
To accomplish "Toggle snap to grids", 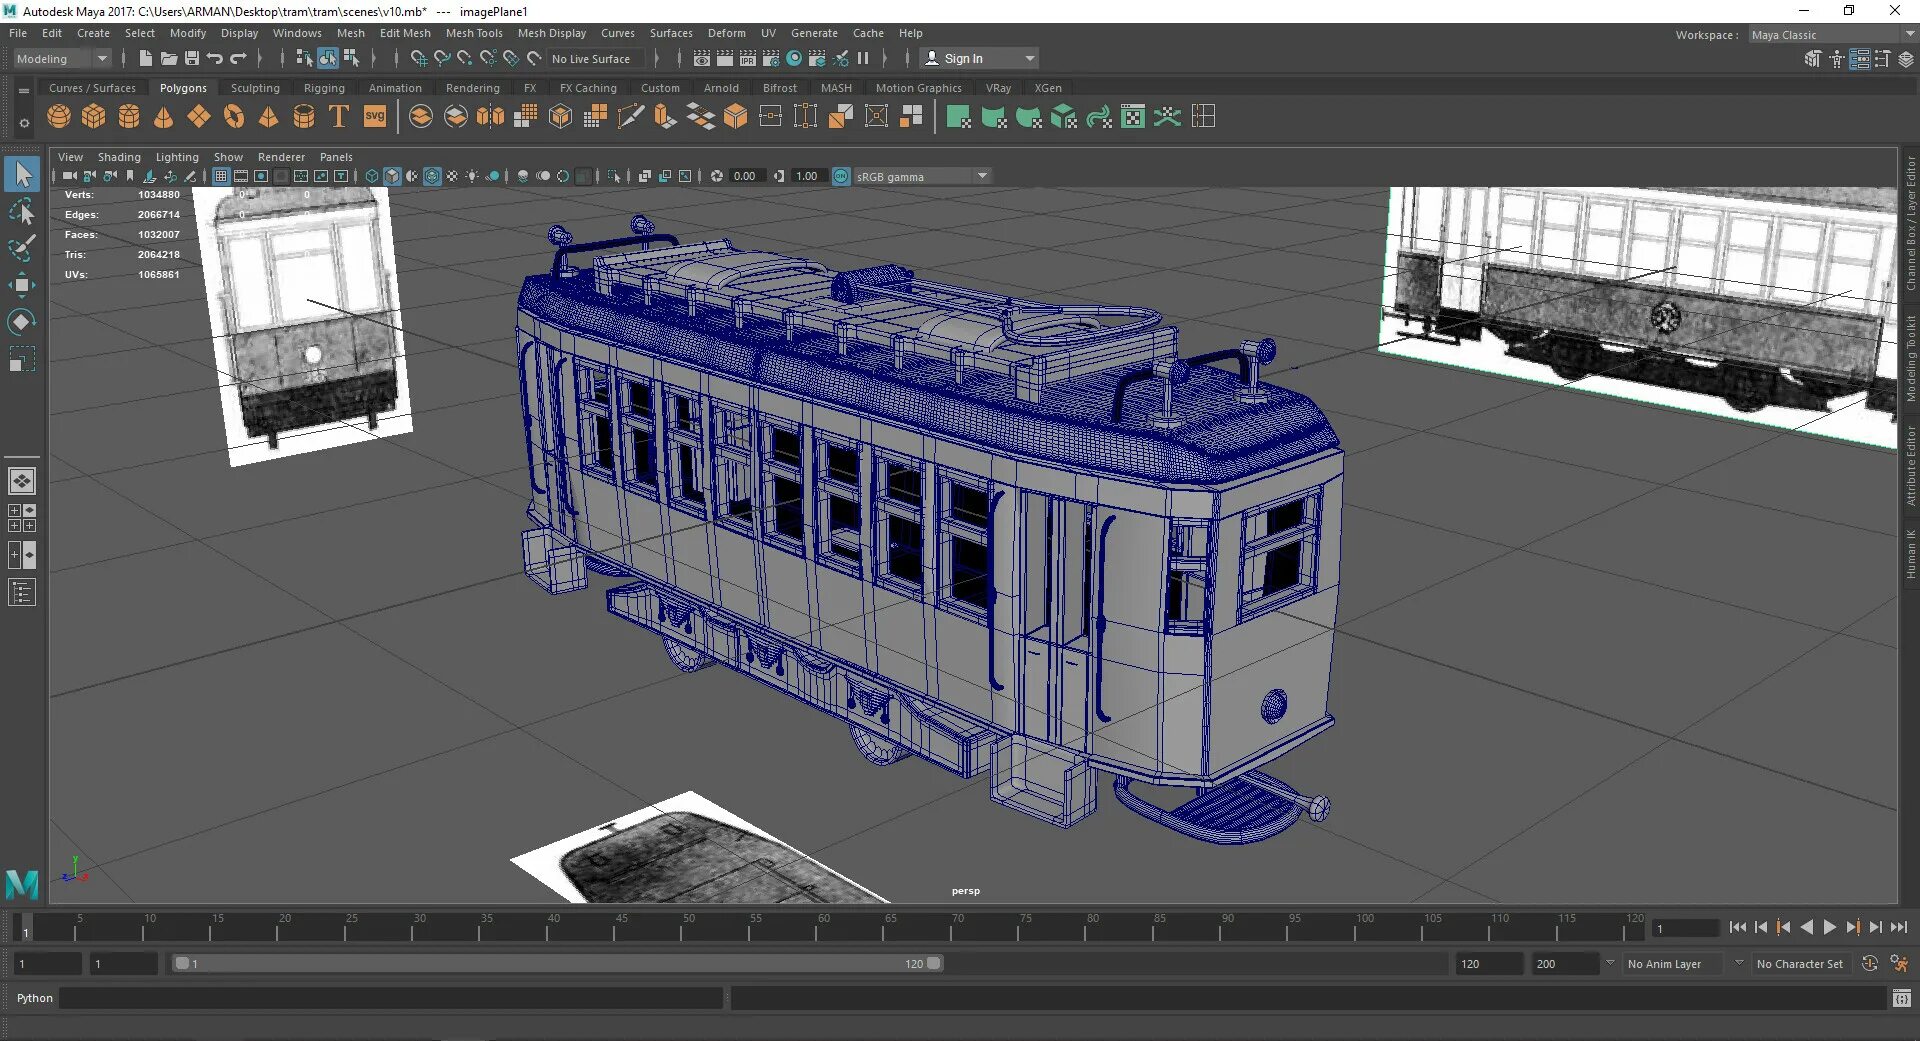I will [x=419, y=59].
